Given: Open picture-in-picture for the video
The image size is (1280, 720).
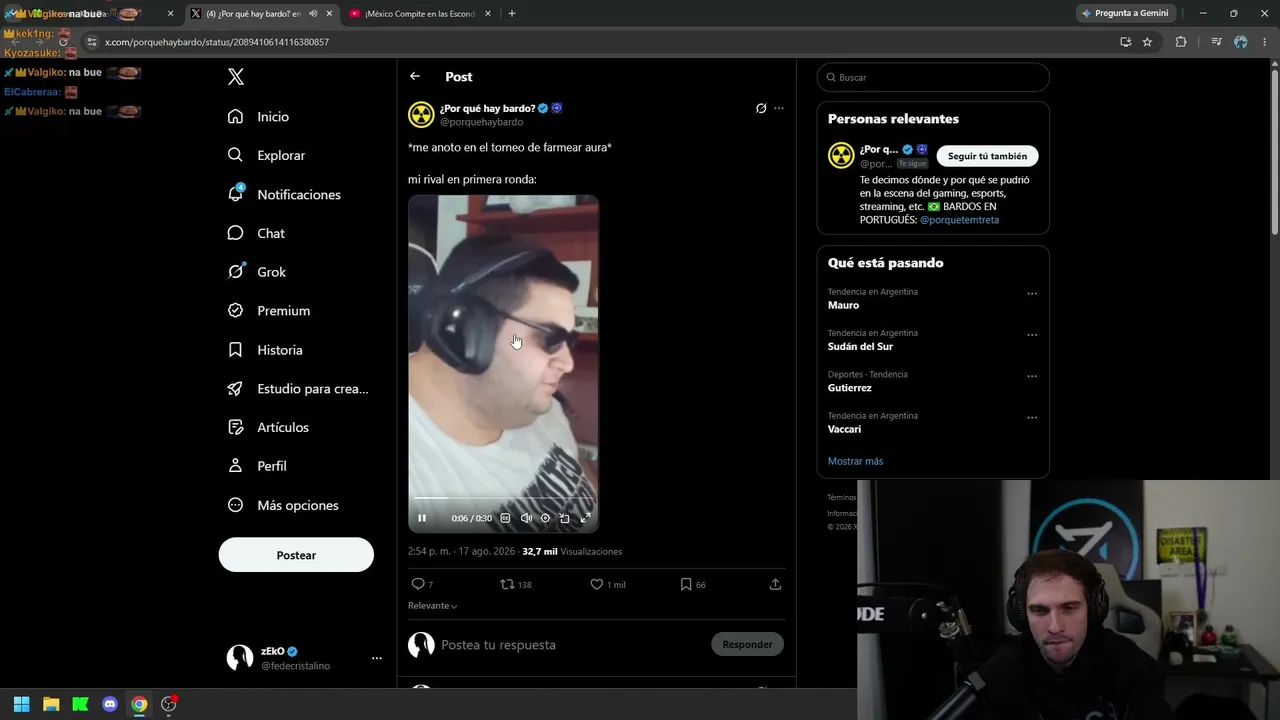Looking at the screenshot, I should (x=565, y=518).
